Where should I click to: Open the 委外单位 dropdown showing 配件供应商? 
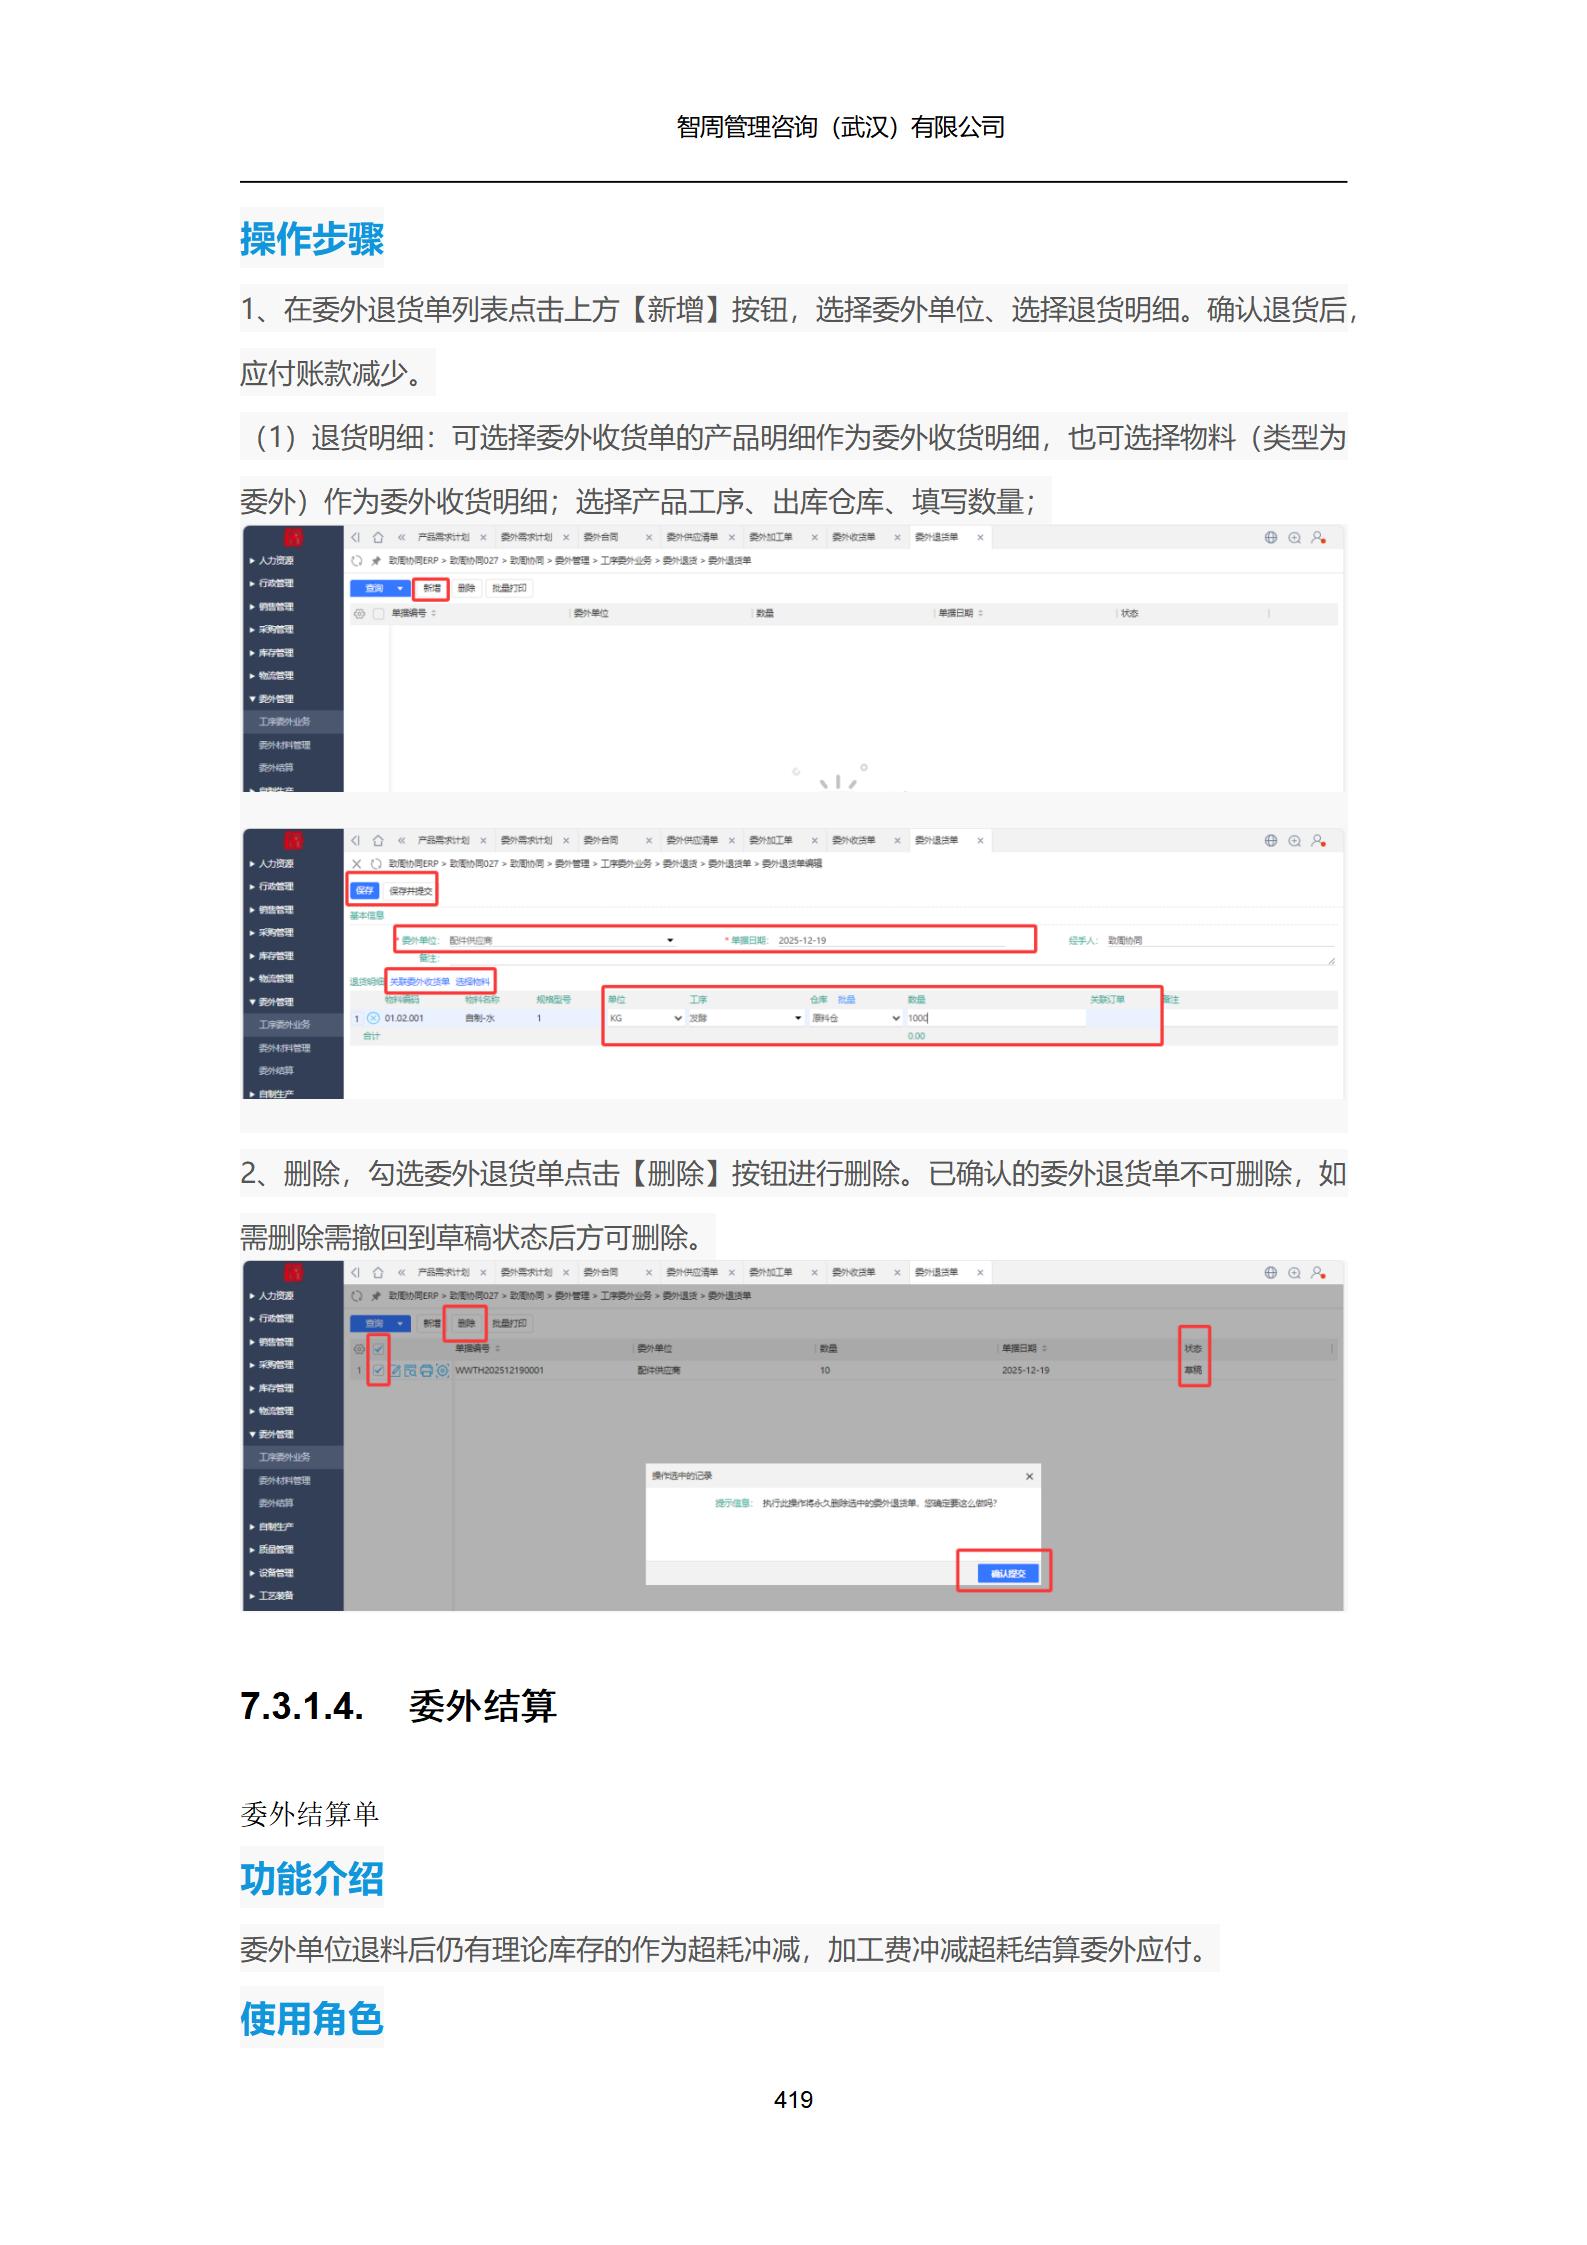point(670,941)
